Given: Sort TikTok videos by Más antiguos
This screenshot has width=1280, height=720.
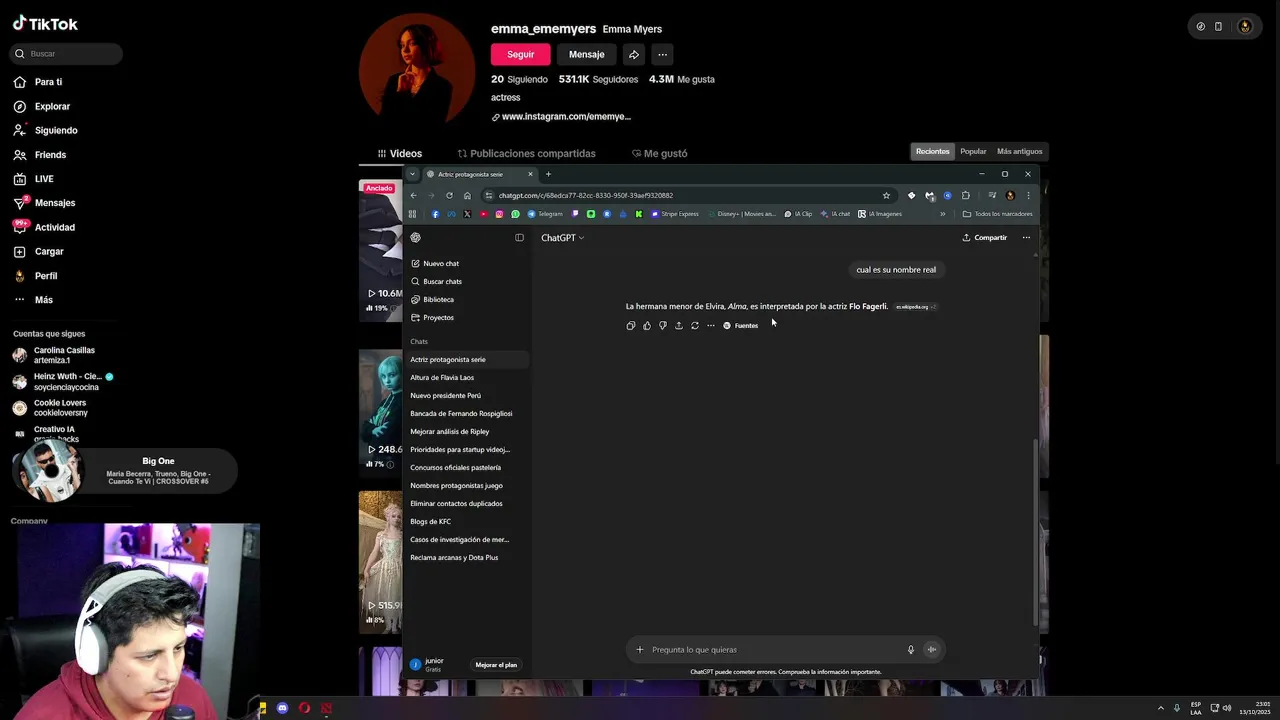Looking at the screenshot, I should [1020, 152].
